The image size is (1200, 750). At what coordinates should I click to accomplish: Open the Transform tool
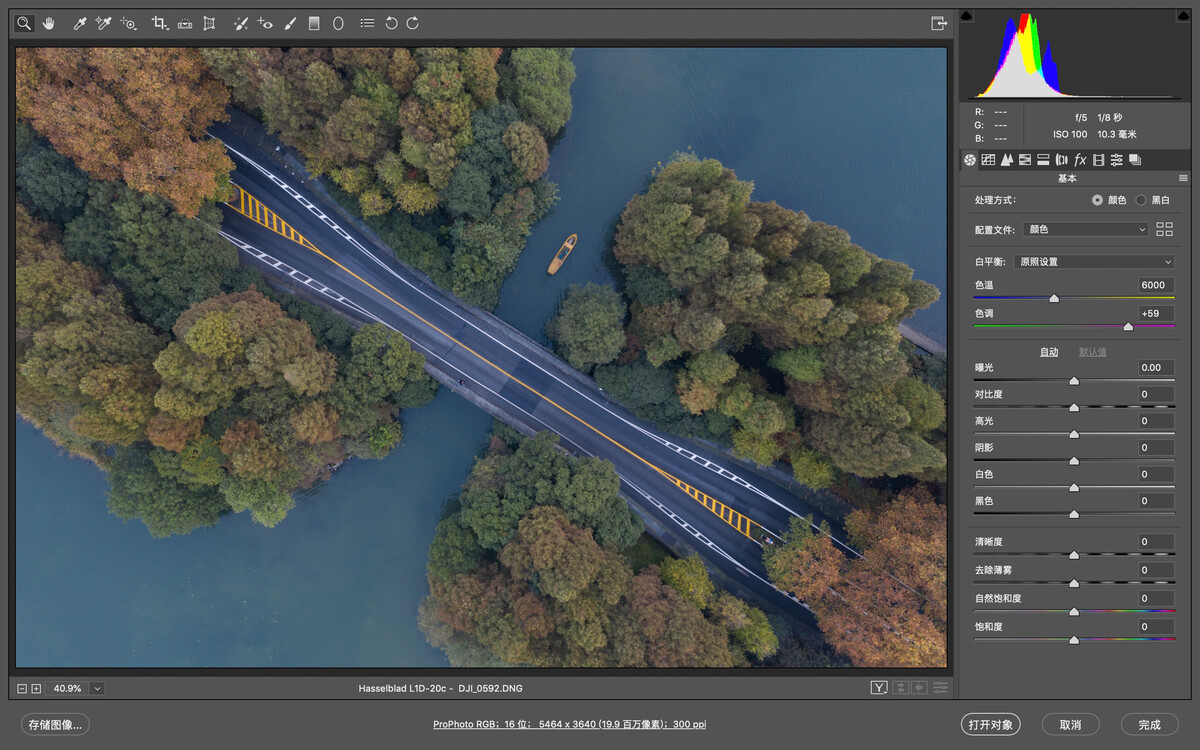pos(209,22)
